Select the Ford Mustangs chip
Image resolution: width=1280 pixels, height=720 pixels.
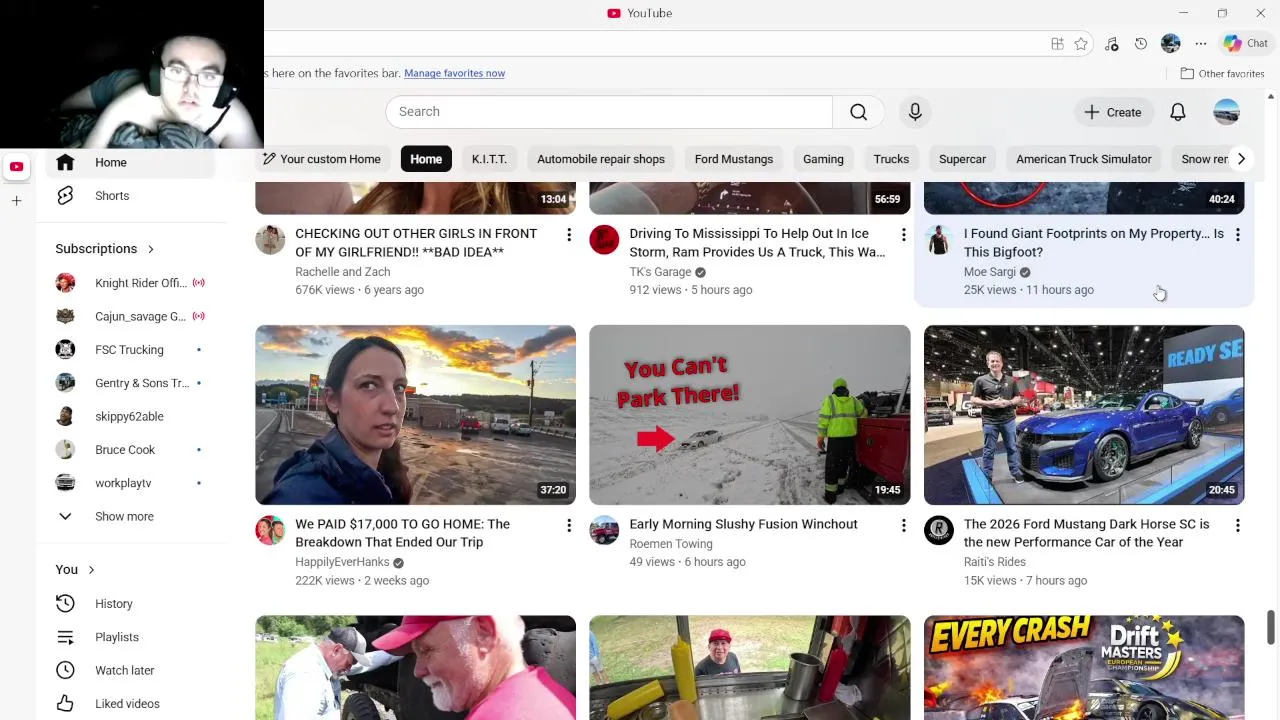click(x=734, y=159)
